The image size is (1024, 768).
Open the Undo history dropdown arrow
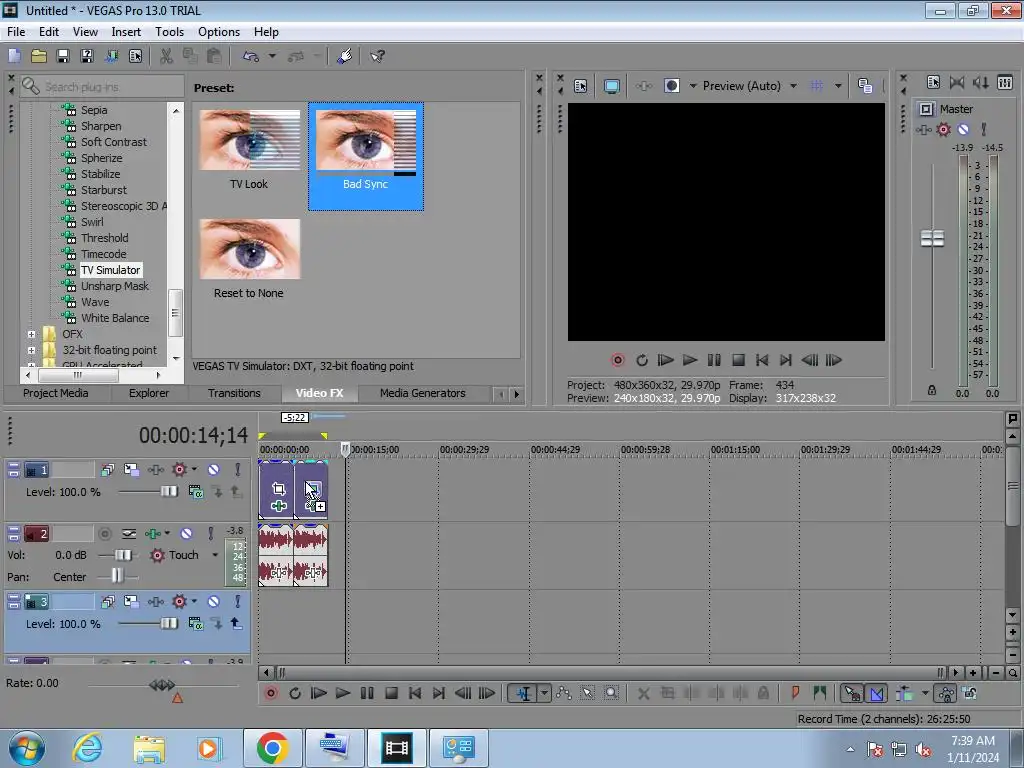(x=272, y=56)
